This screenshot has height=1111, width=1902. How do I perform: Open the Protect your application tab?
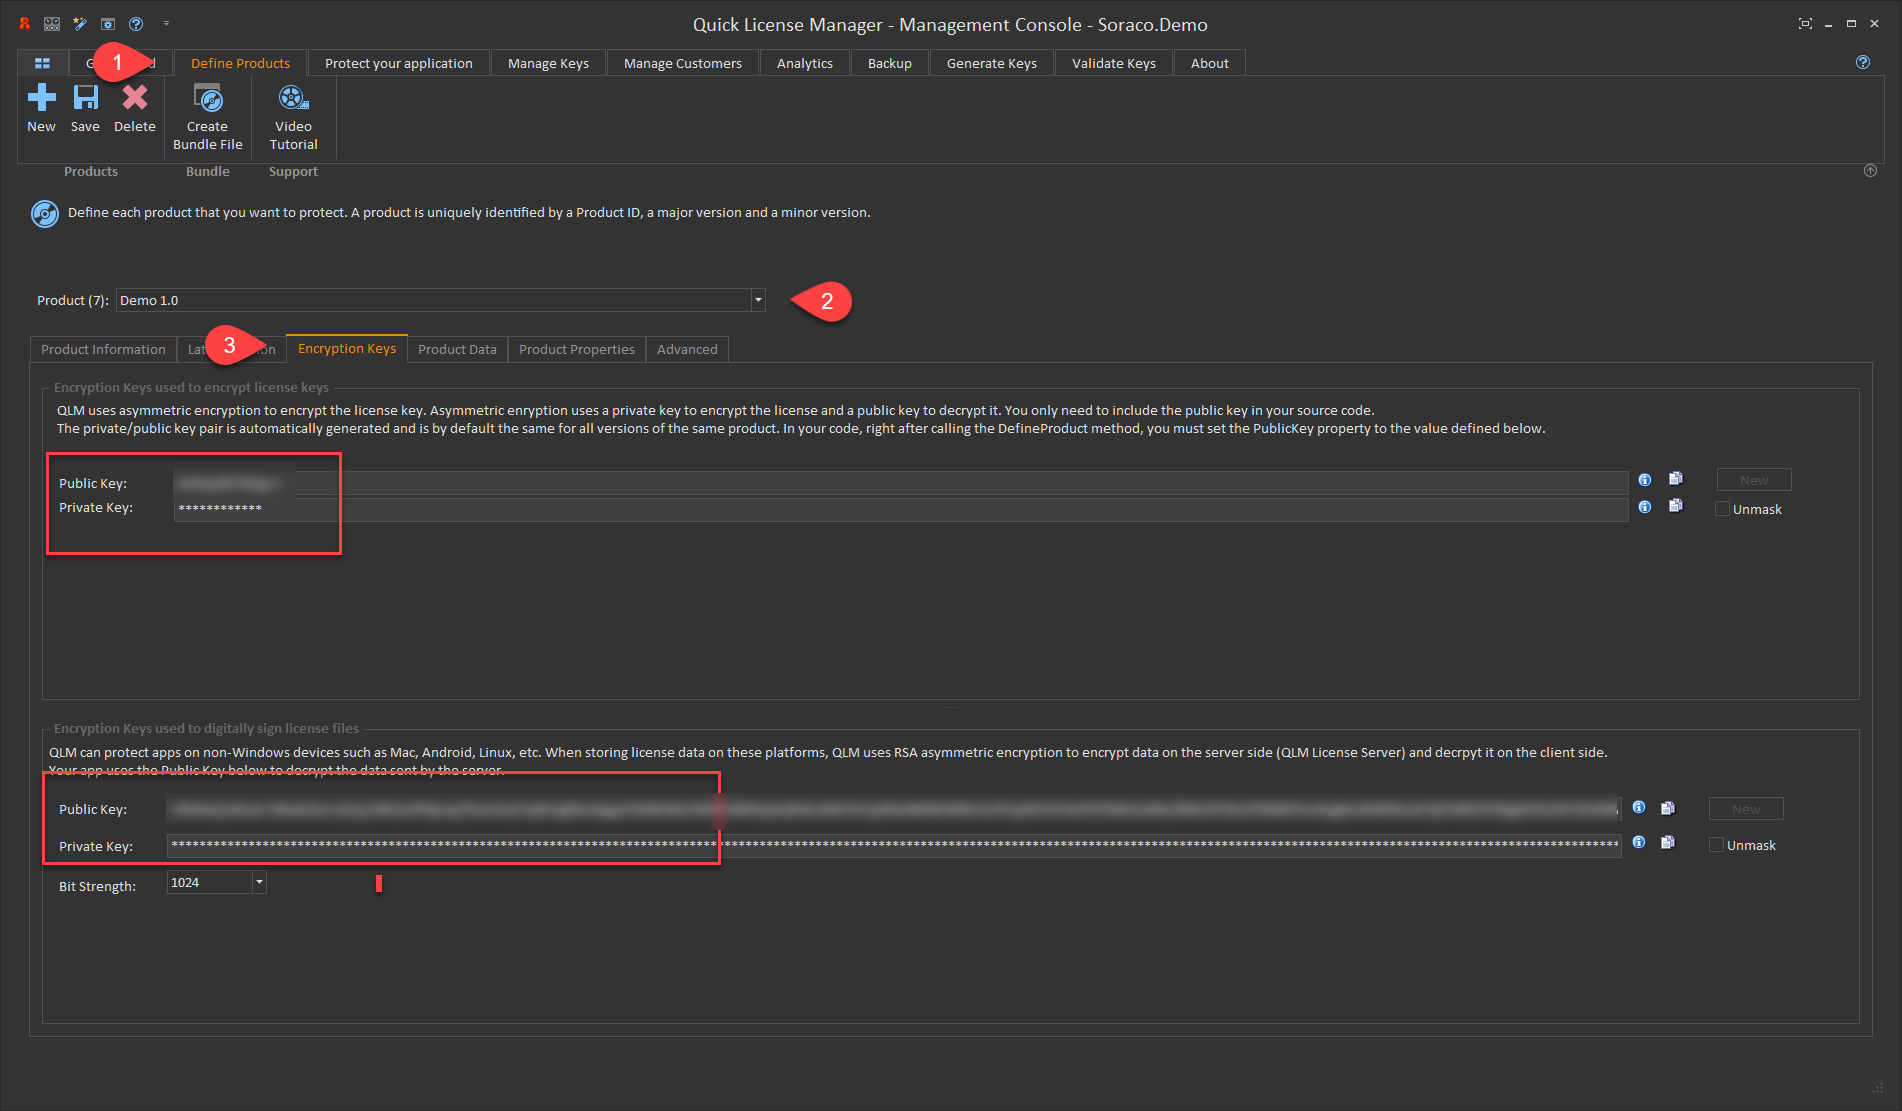coord(399,63)
